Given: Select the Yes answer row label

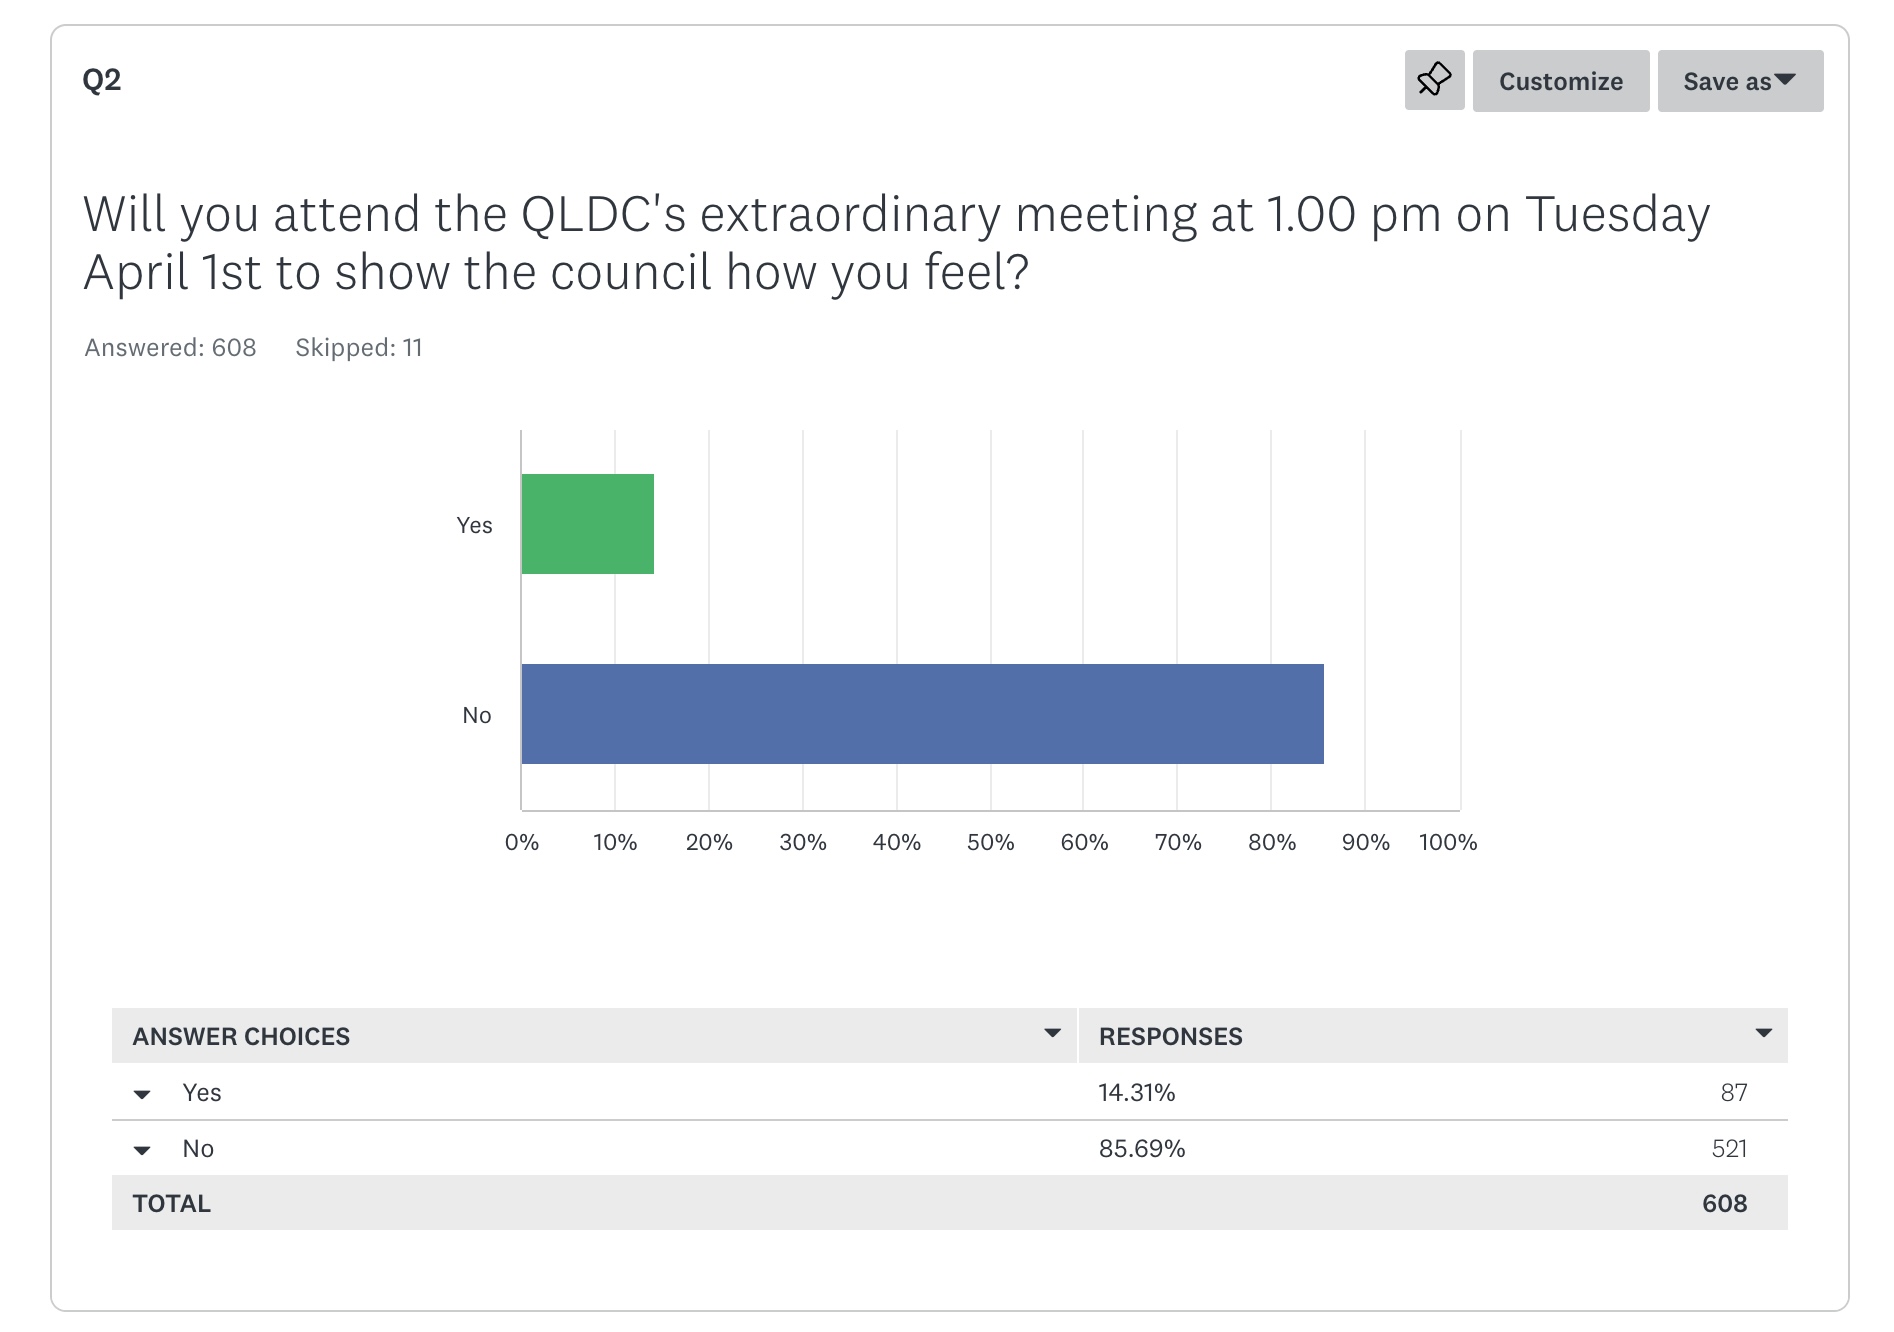Looking at the screenshot, I should click(x=202, y=1093).
